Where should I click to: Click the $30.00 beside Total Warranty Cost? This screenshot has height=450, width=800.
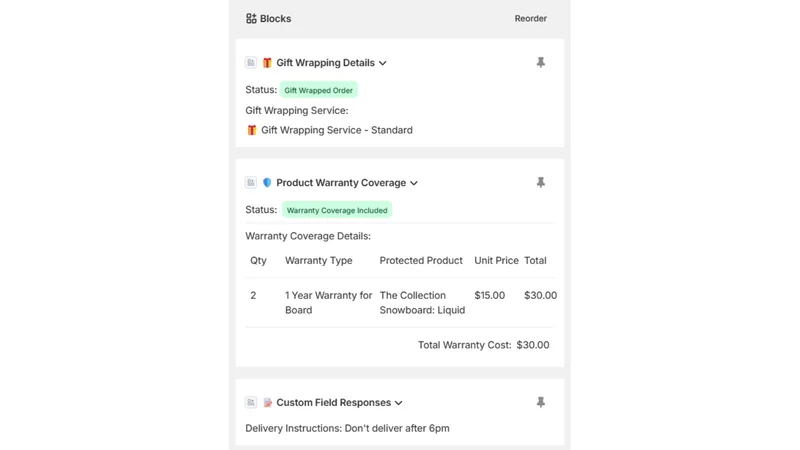533,345
